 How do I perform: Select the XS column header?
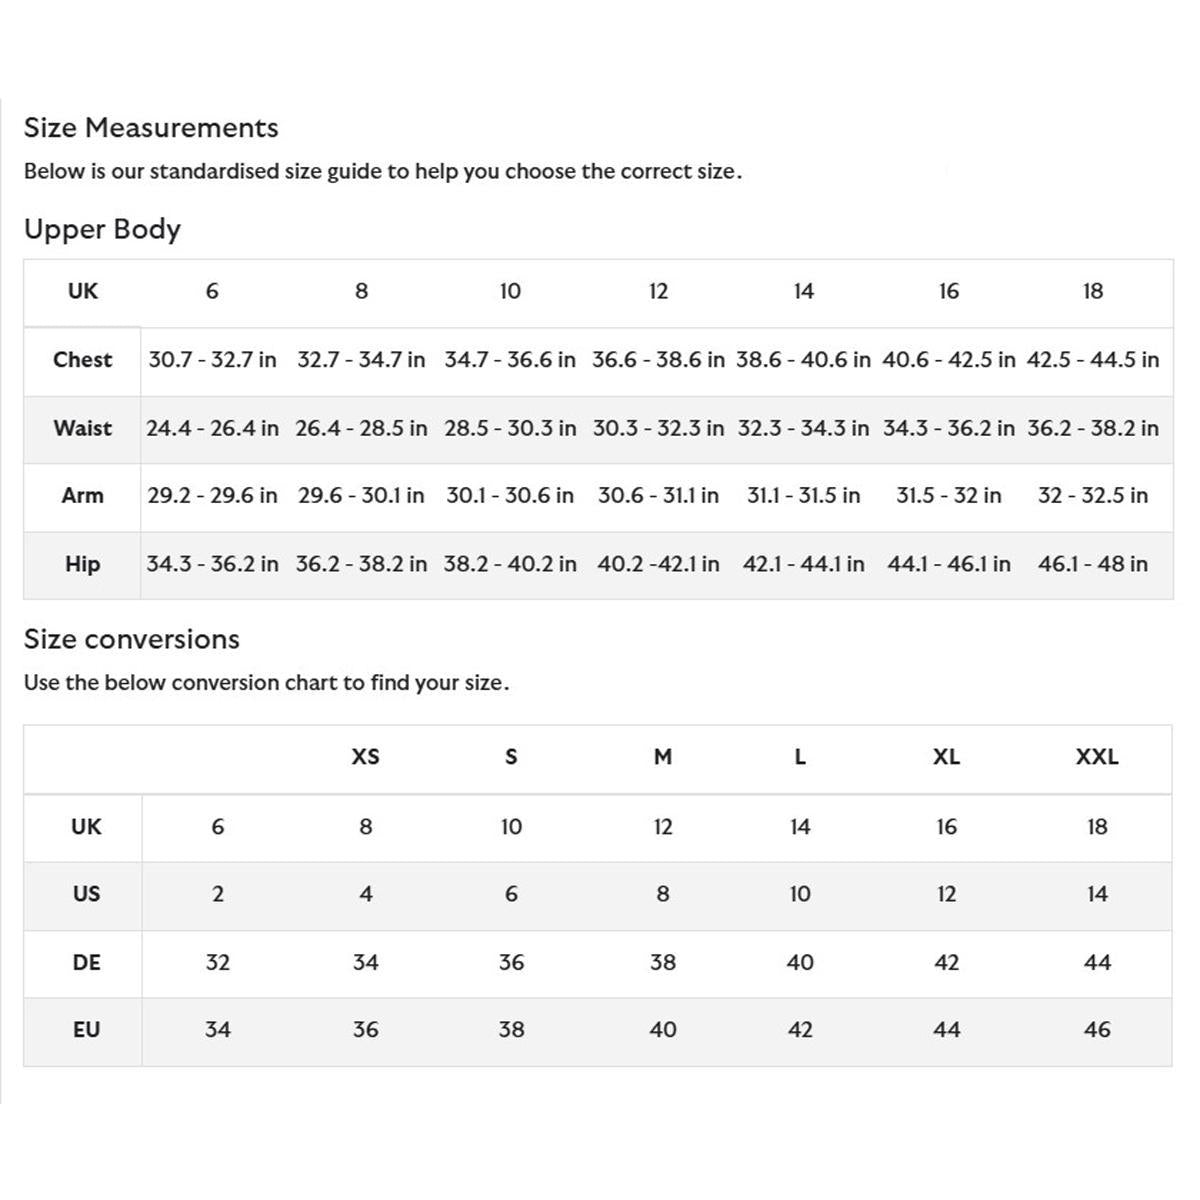pos(366,757)
